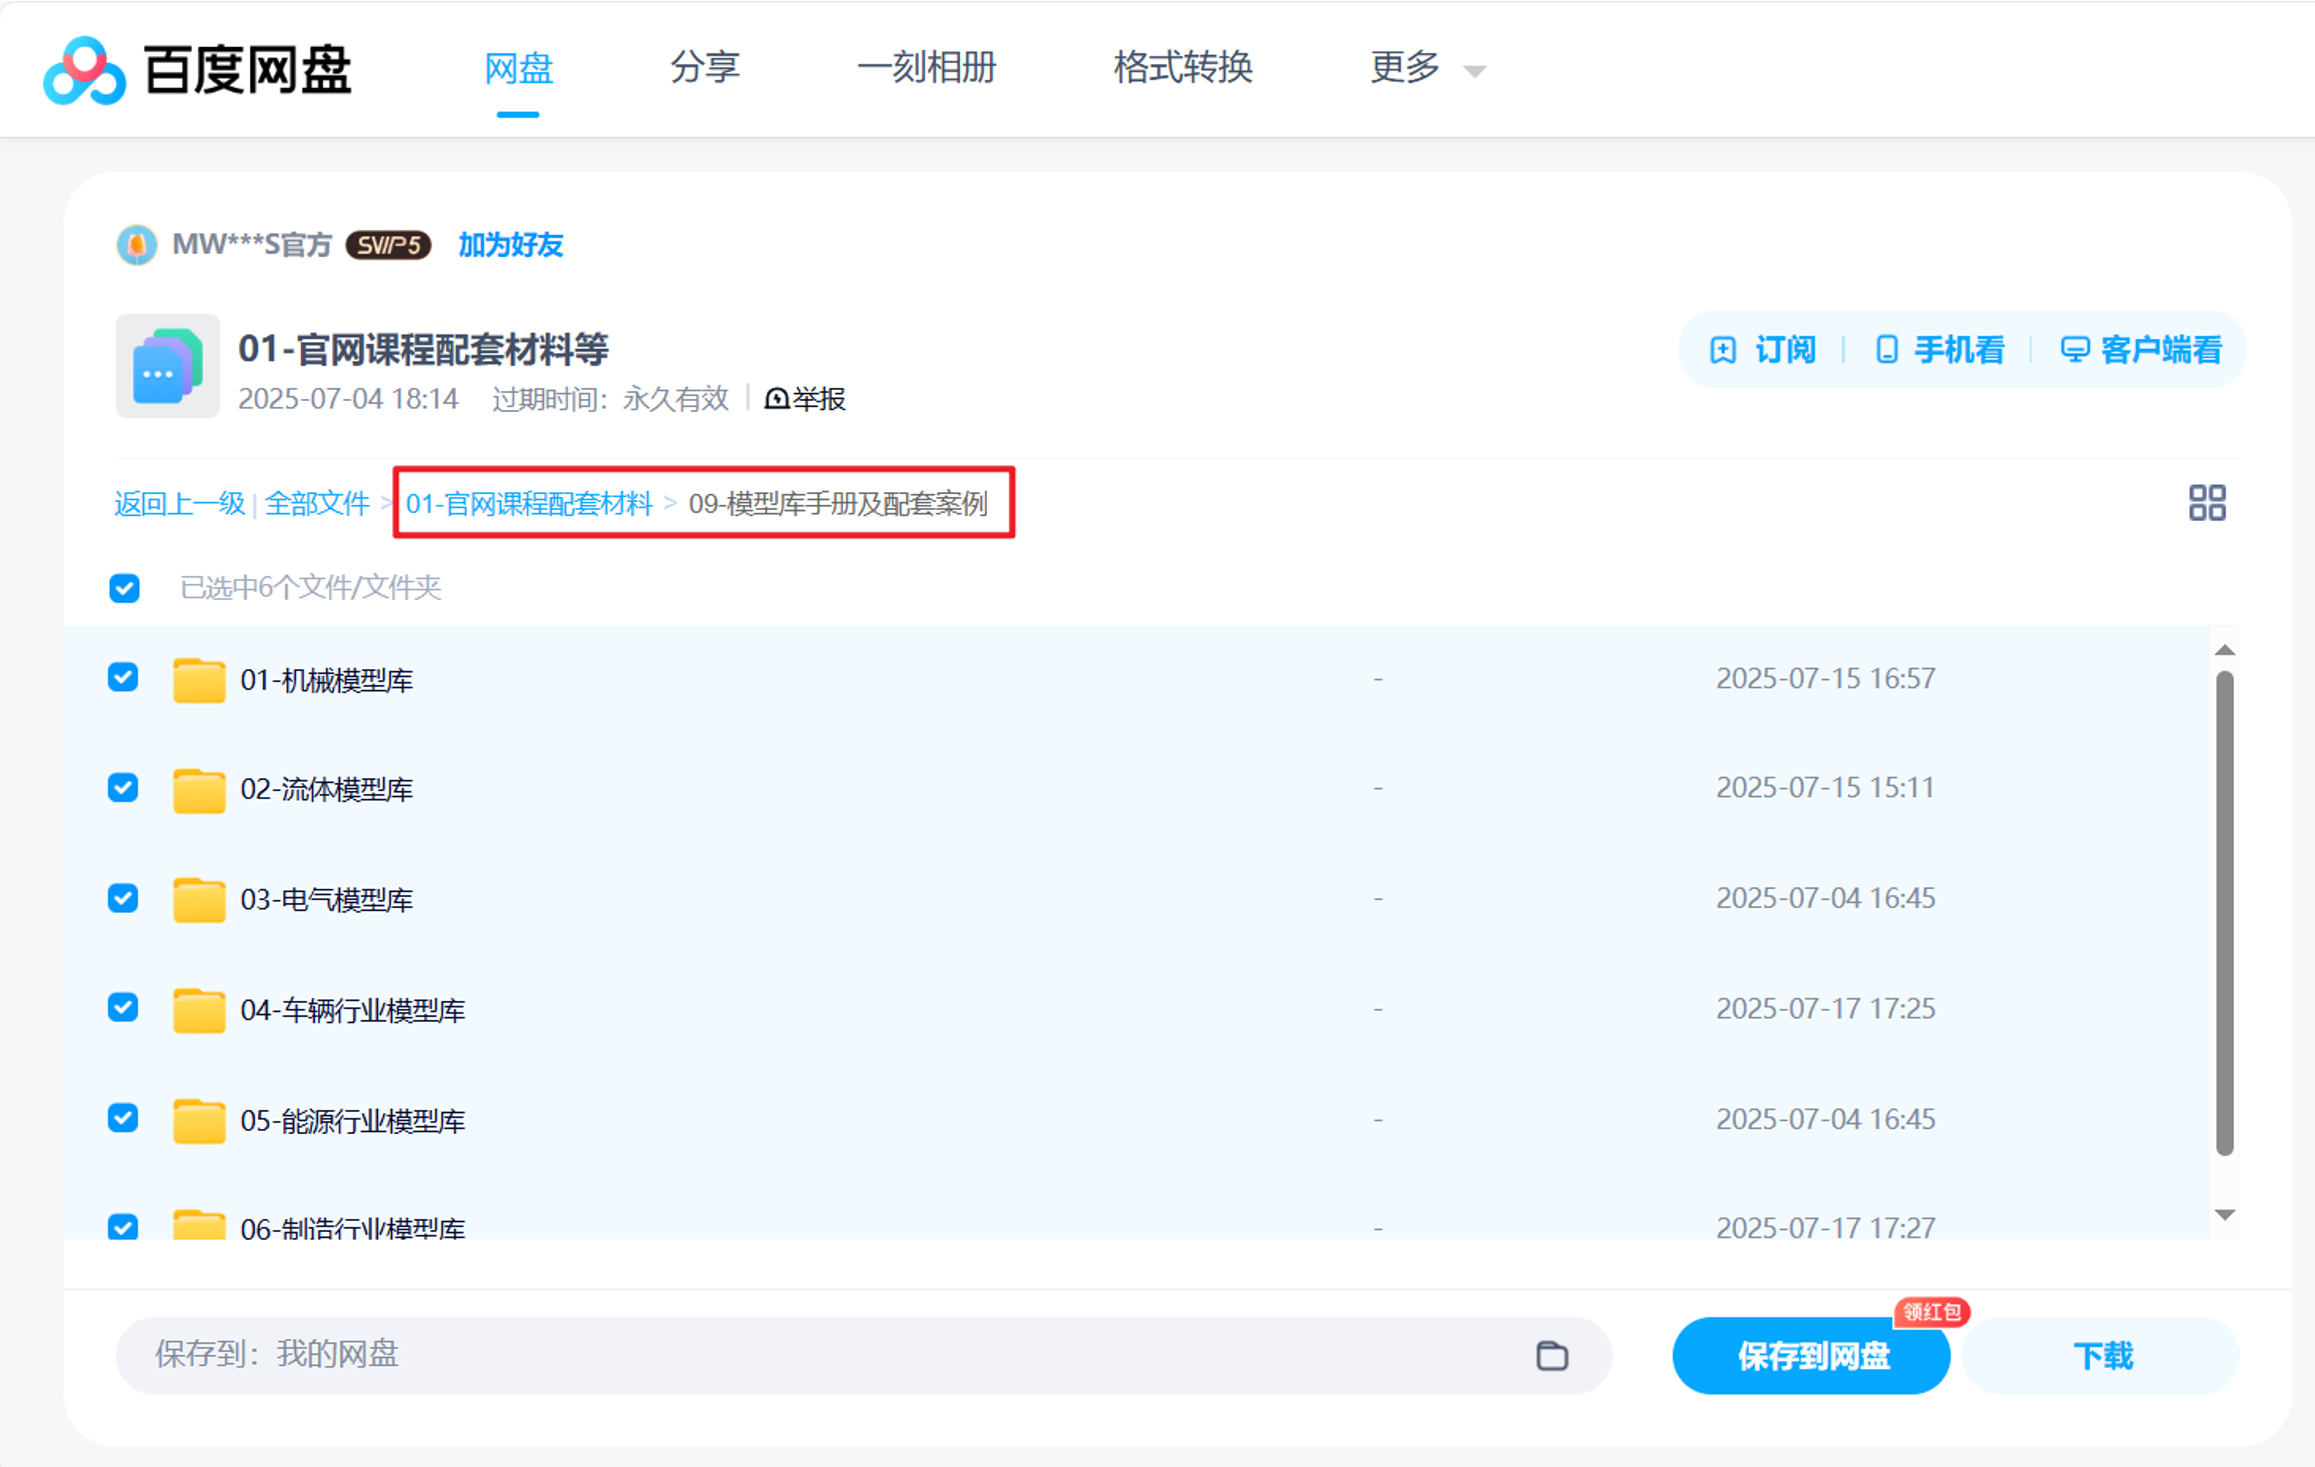Uncheck the 02-流体模型库 checkbox
This screenshot has width=2315, height=1467.
[123, 788]
